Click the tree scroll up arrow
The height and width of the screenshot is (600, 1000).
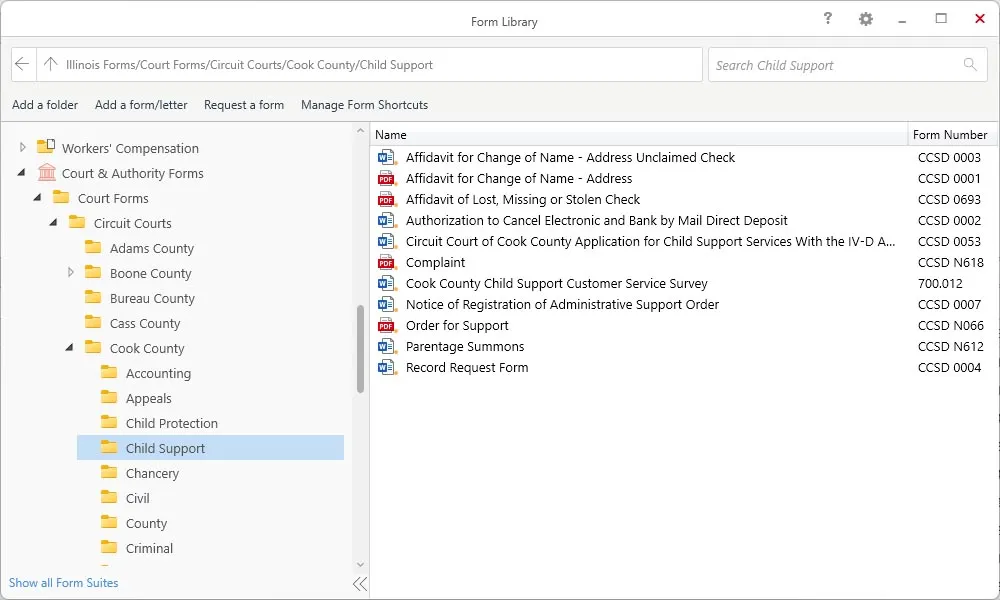coord(360,131)
